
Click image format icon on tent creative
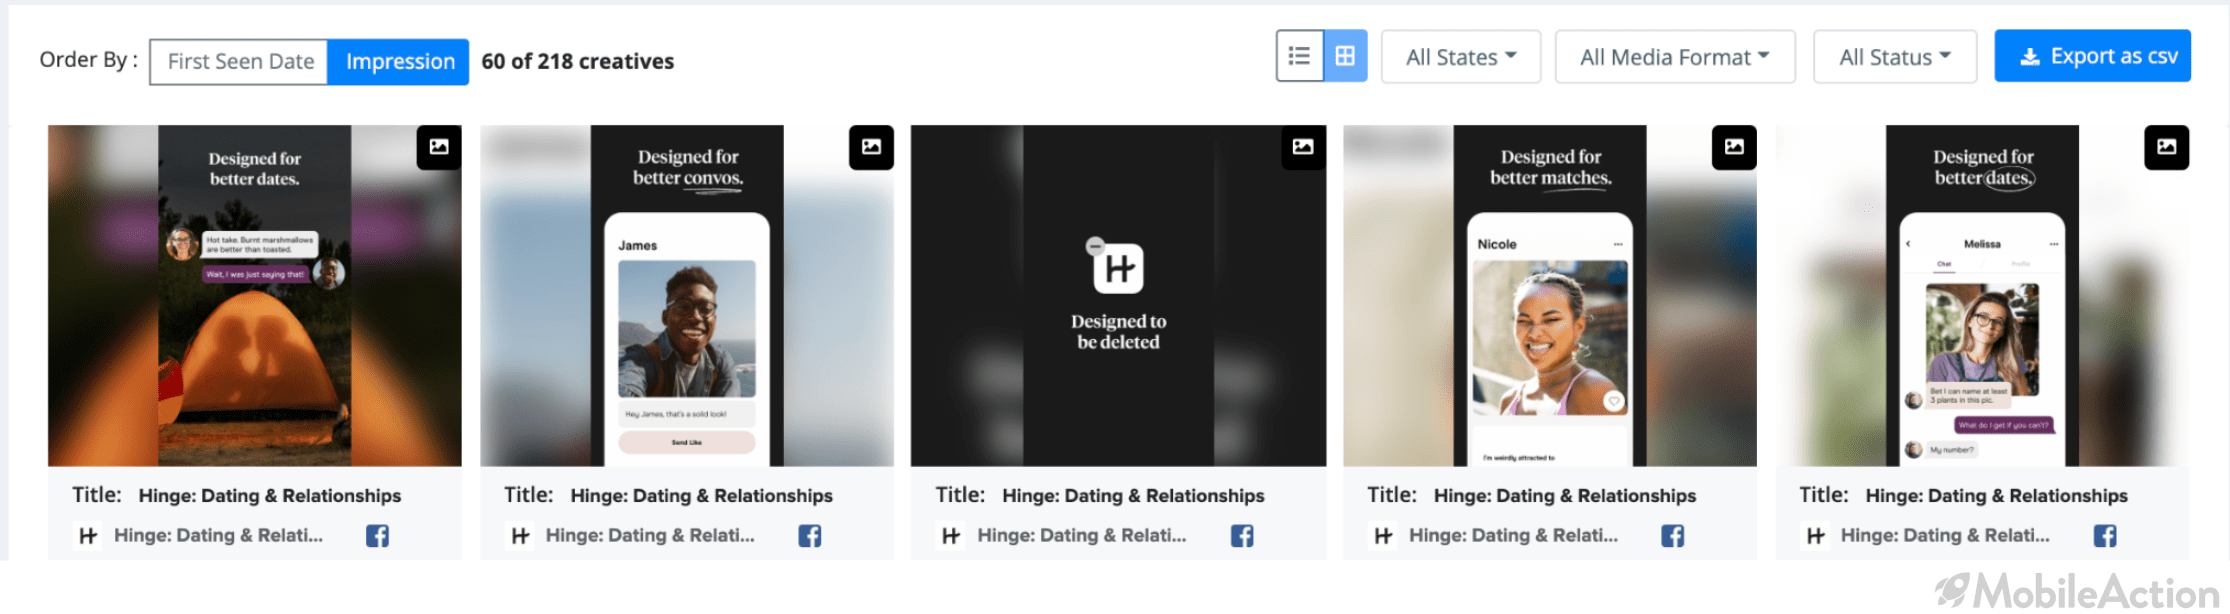(x=439, y=147)
